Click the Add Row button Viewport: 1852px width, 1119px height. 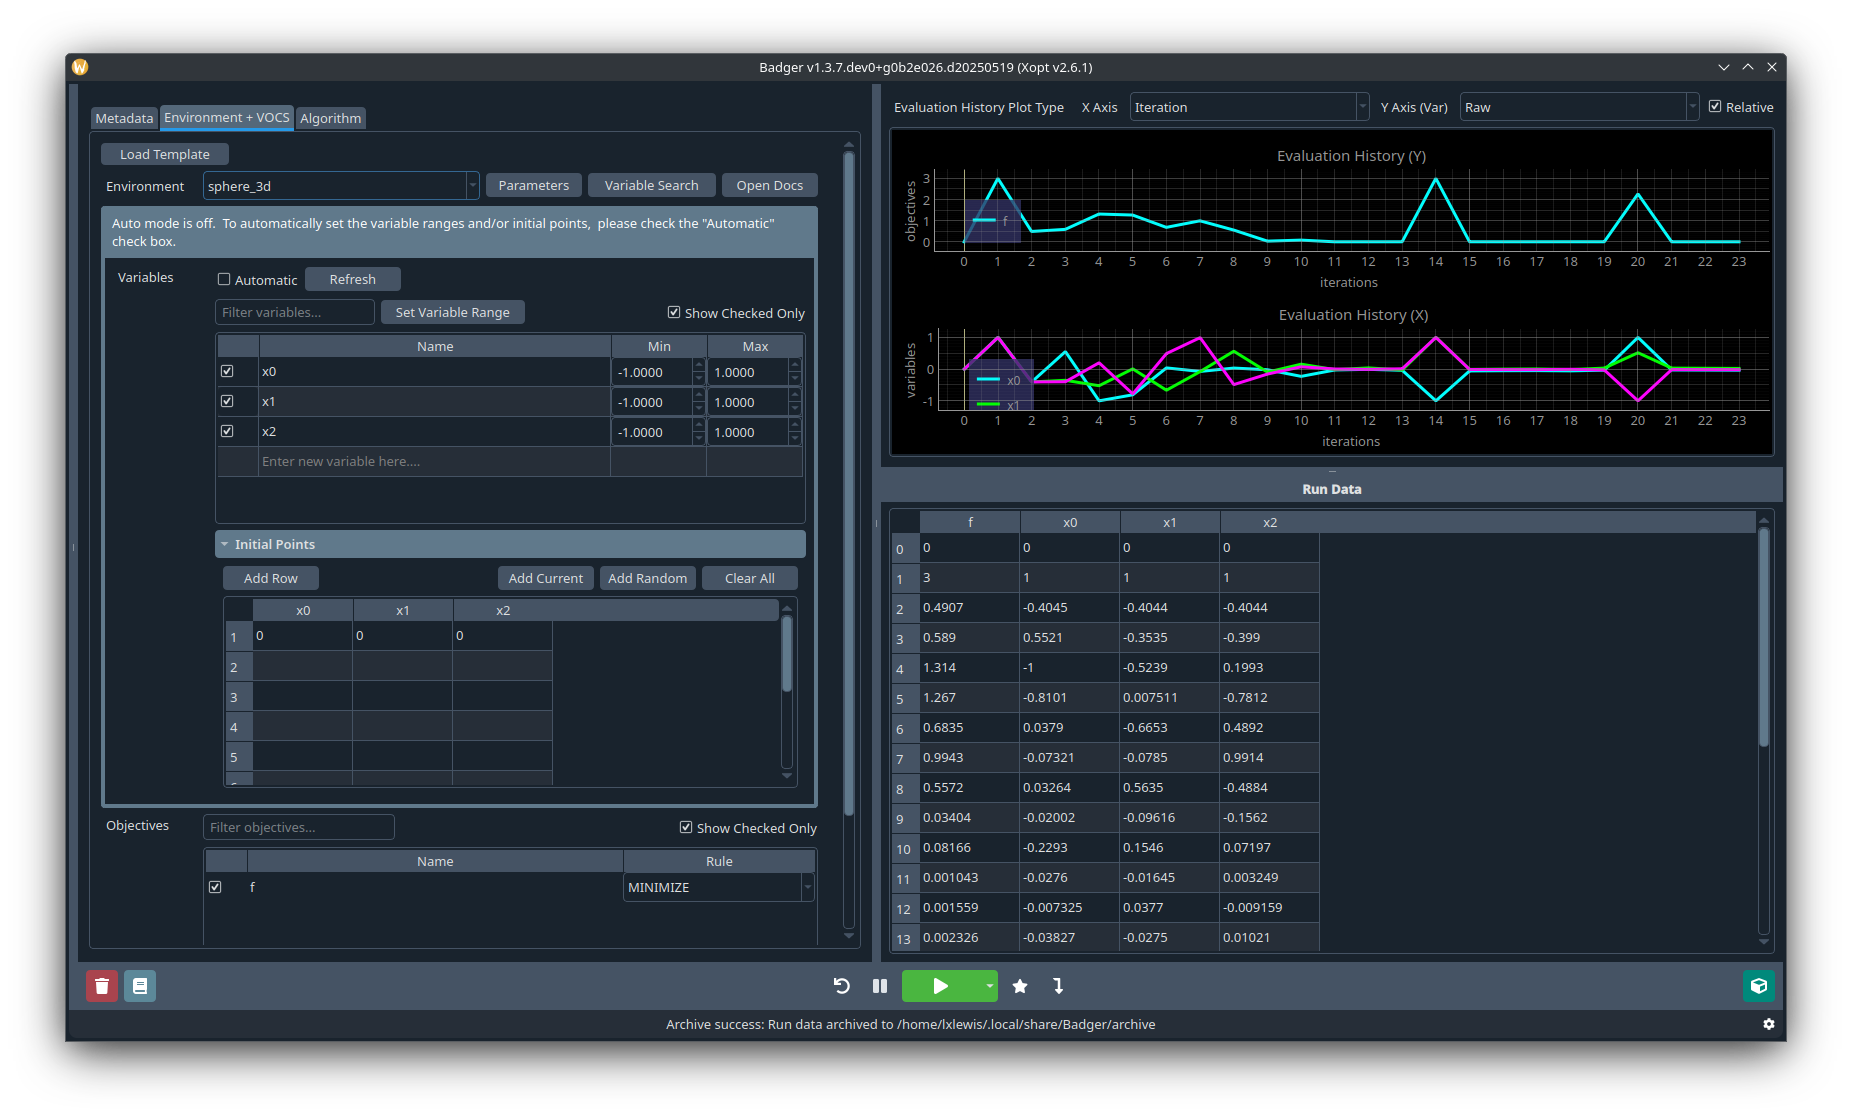click(271, 578)
